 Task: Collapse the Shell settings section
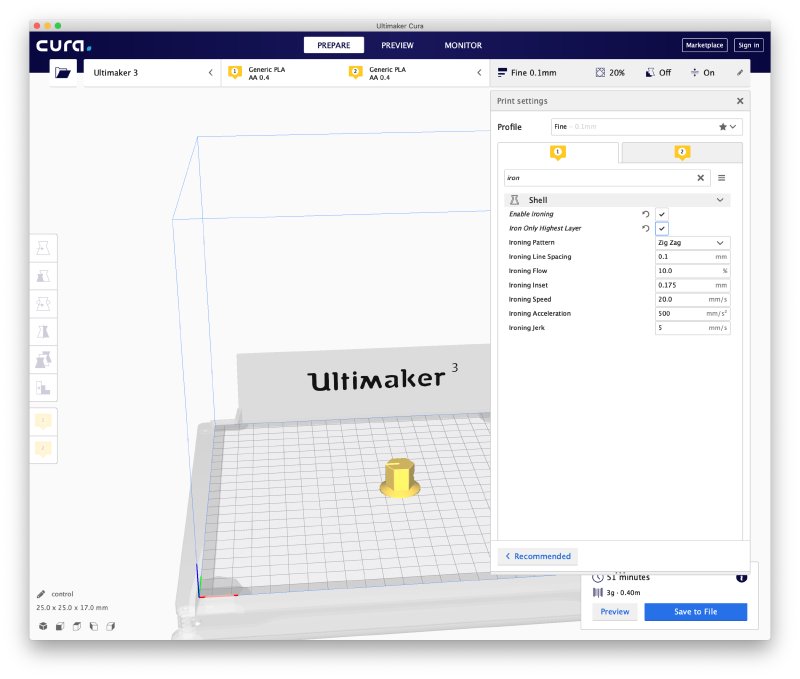pyautogui.click(x=617, y=200)
